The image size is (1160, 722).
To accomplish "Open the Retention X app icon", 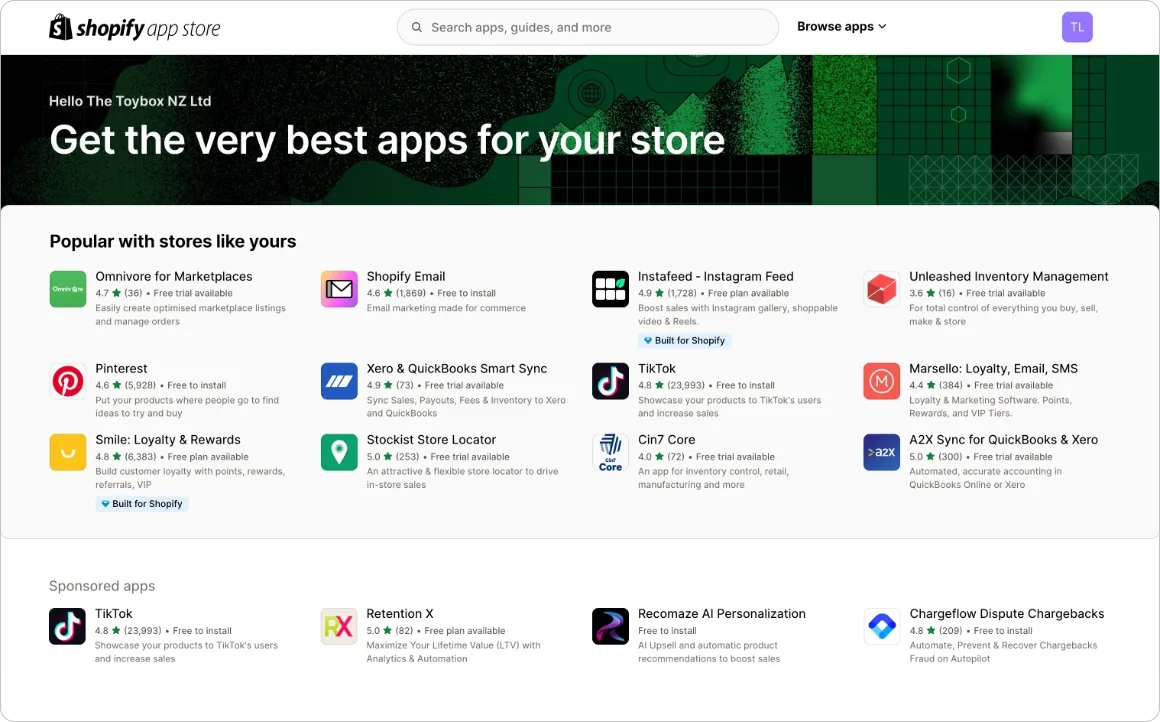I will [x=339, y=627].
